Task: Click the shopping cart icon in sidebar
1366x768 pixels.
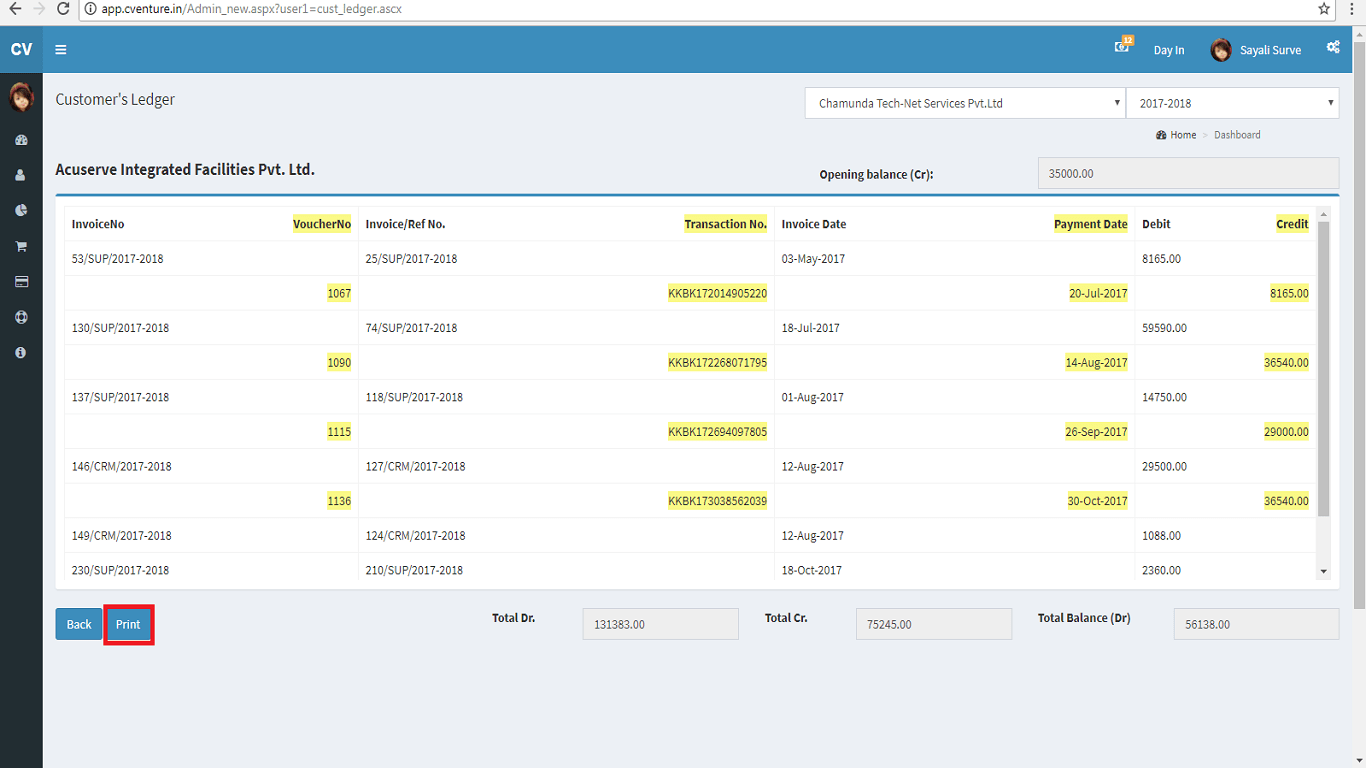Action: click(21, 246)
